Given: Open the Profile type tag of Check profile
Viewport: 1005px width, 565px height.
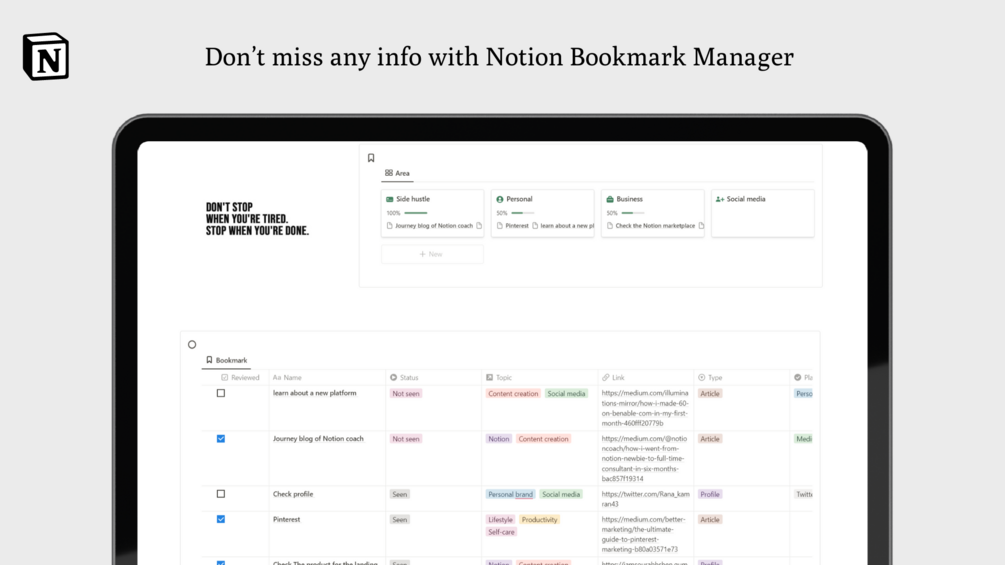Looking at the screenshot, I should pos(710,494).
